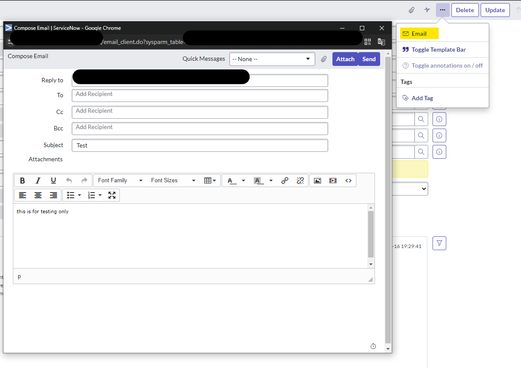Click the activity stream icon in header

427,10
